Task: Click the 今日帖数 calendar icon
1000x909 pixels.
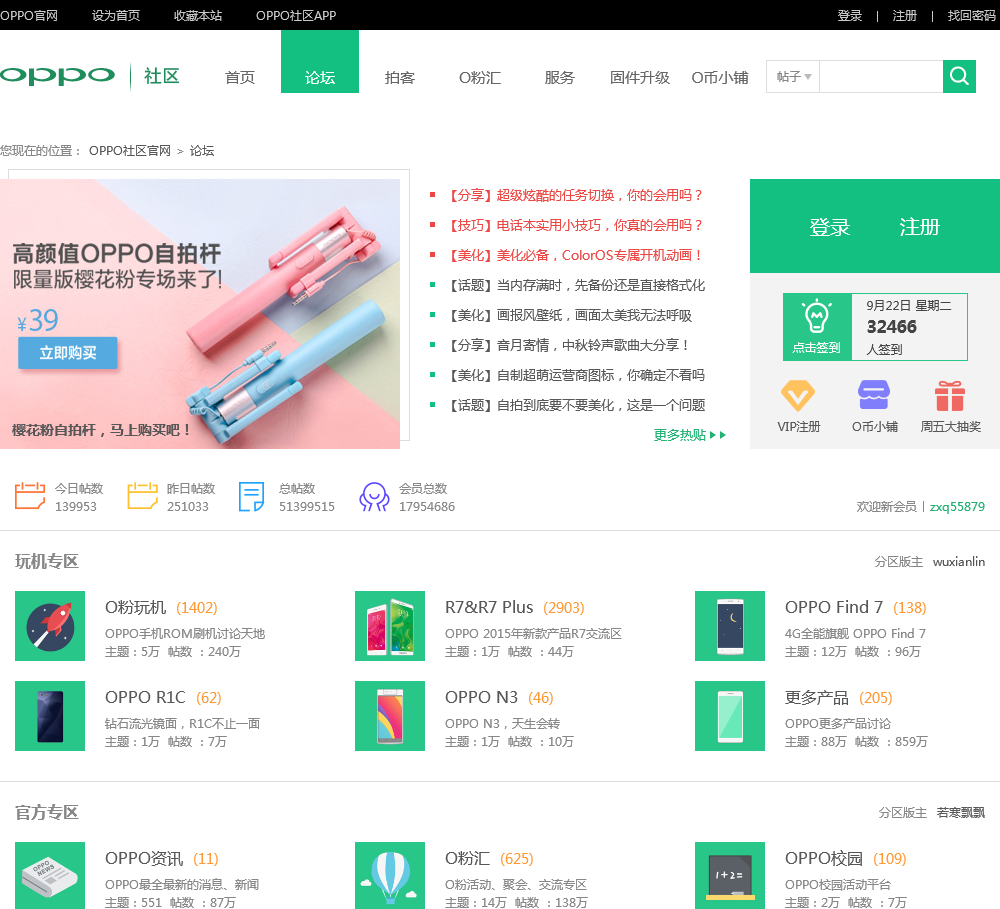Action: pyautogui.click(x=30, y=496)
